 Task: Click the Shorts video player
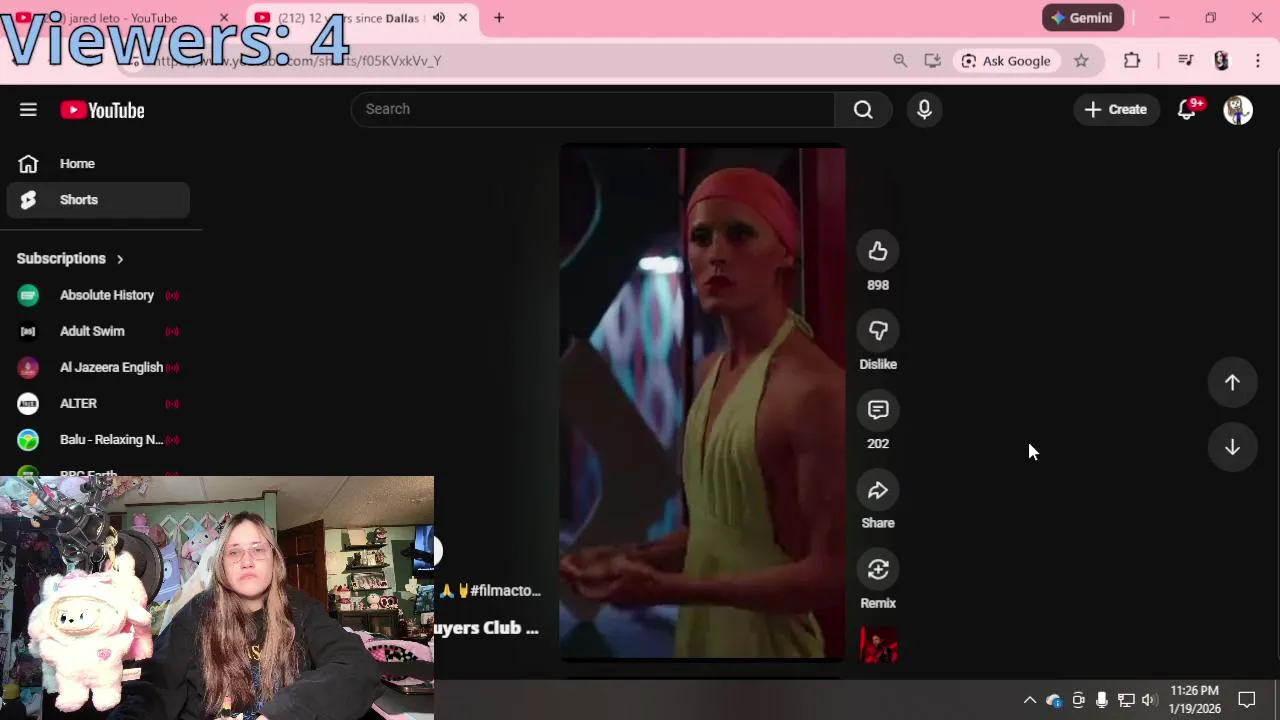(x=702, y=403)
